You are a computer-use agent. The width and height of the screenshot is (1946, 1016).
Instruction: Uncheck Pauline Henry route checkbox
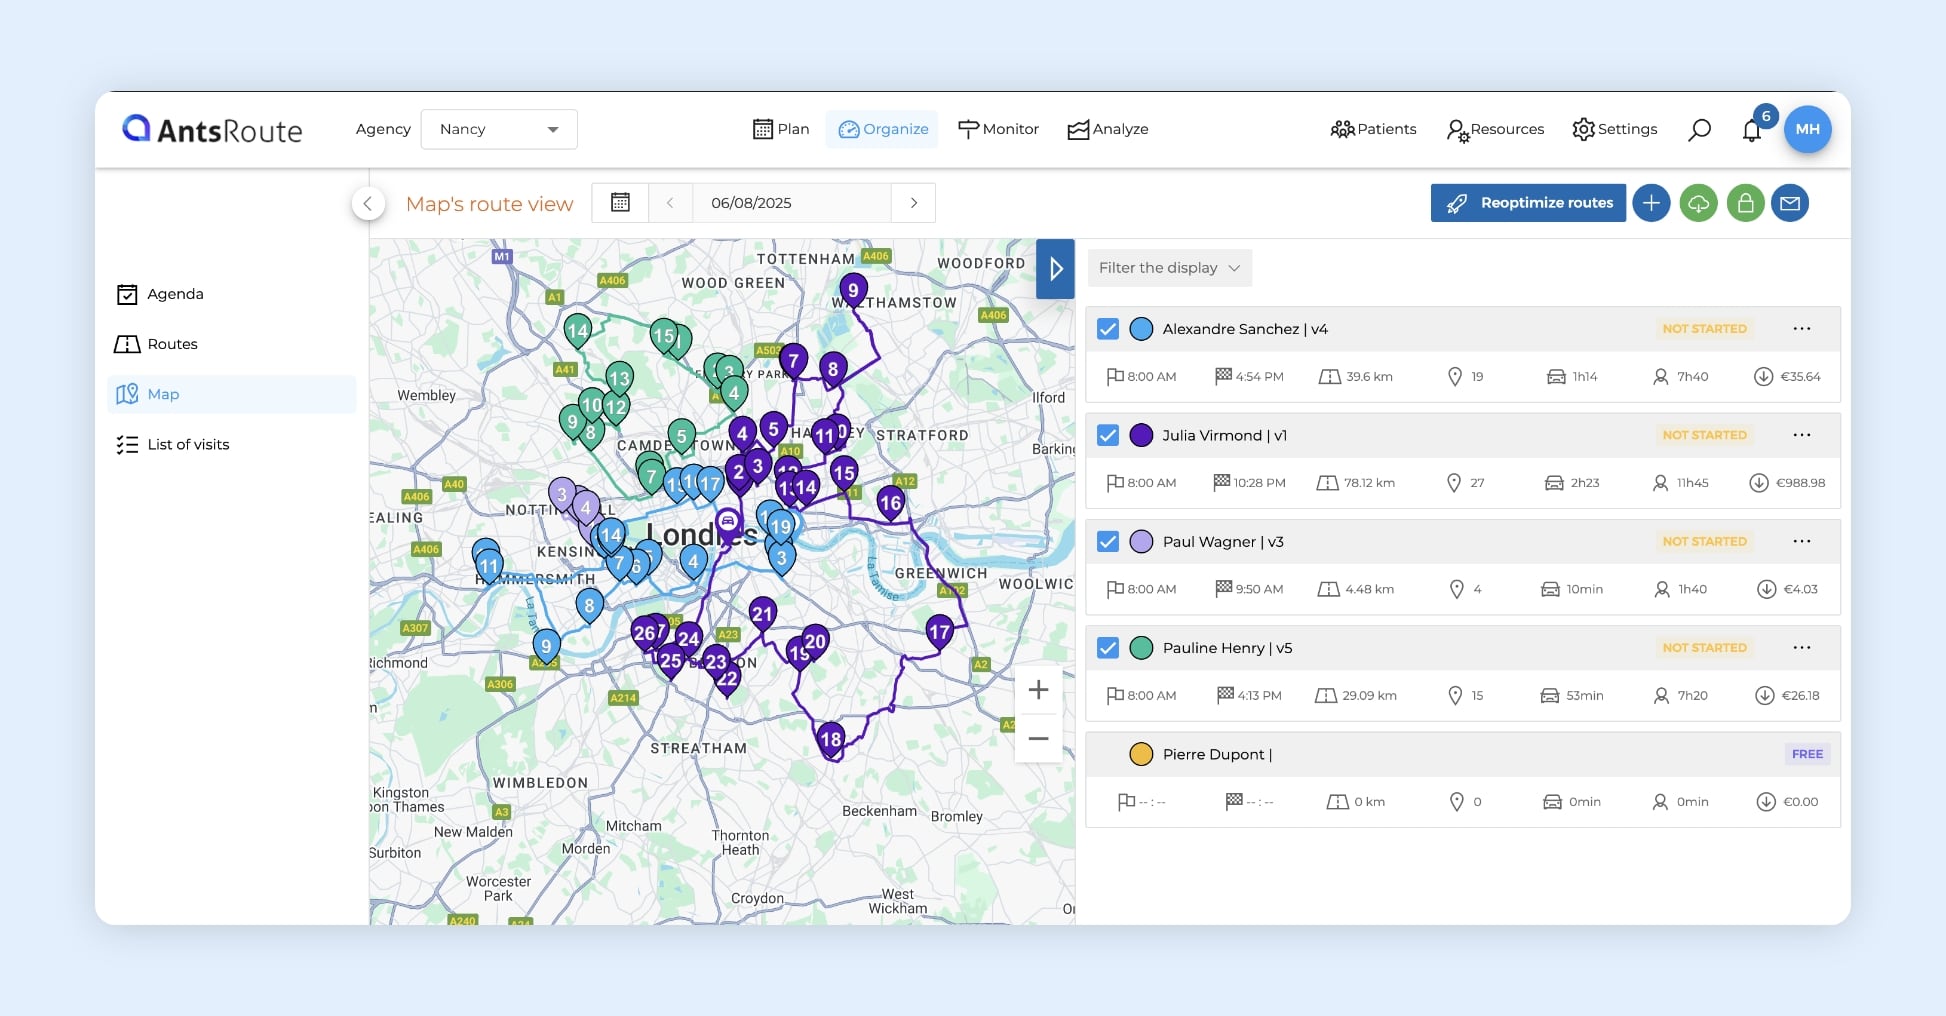pyautogui.click(x=1108, y=648)
